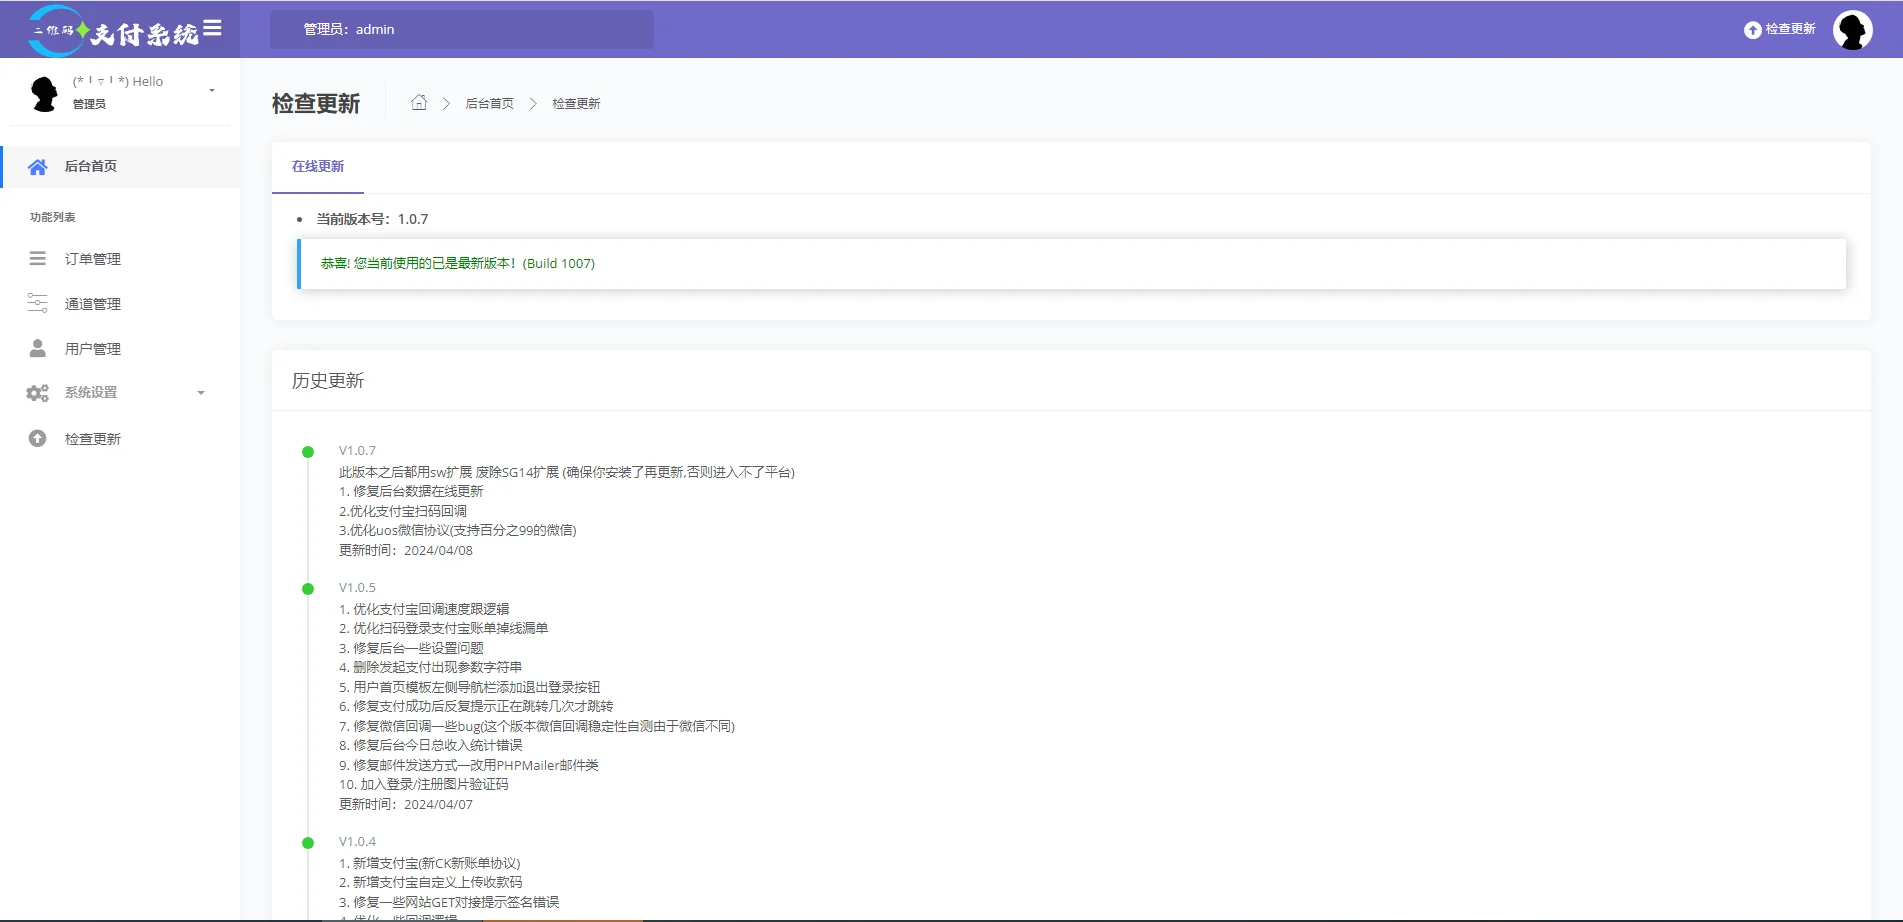Click the green V1.0.5 timeline dot
This screenshot has height=922, width=1903.
click(307, 587)
